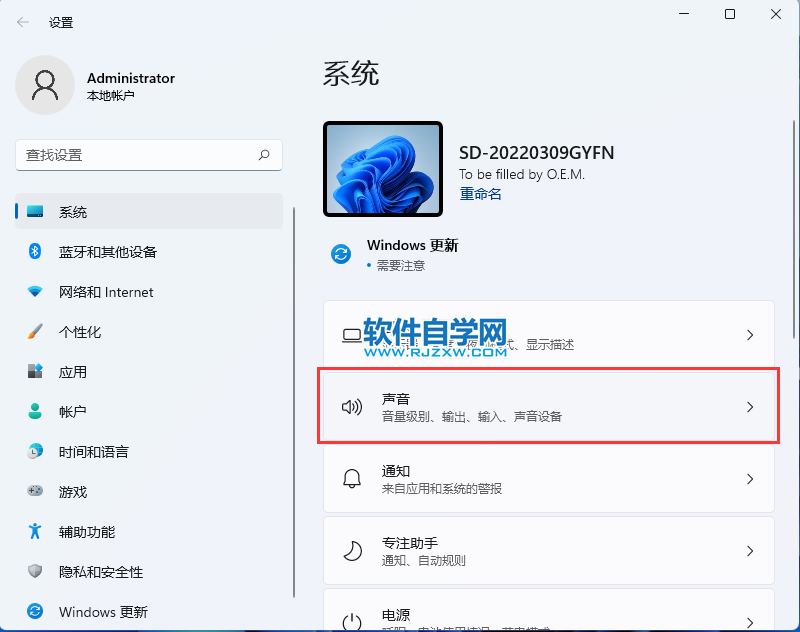
Task: Maximize the 设置 window
Action: [730, 14]
